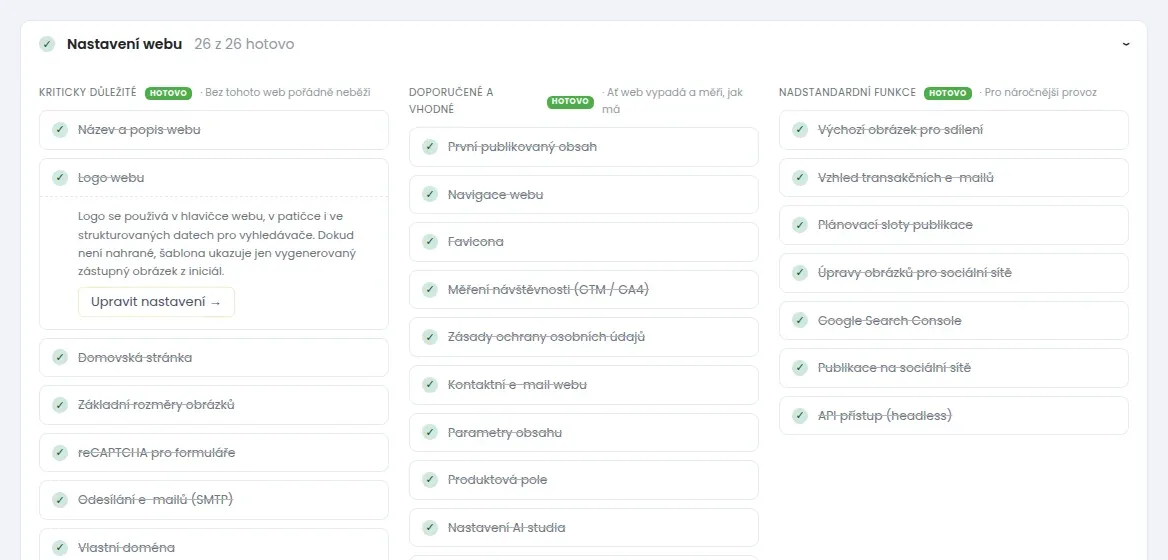Click check icon for Logo webu
The height and width of the screenshot is (560, 1168).
60,177
